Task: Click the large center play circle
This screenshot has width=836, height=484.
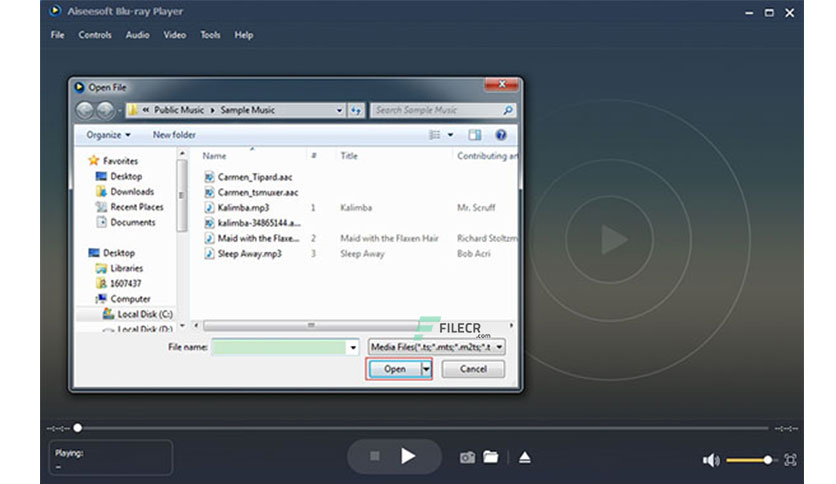Action: click(x=610, y=238)
